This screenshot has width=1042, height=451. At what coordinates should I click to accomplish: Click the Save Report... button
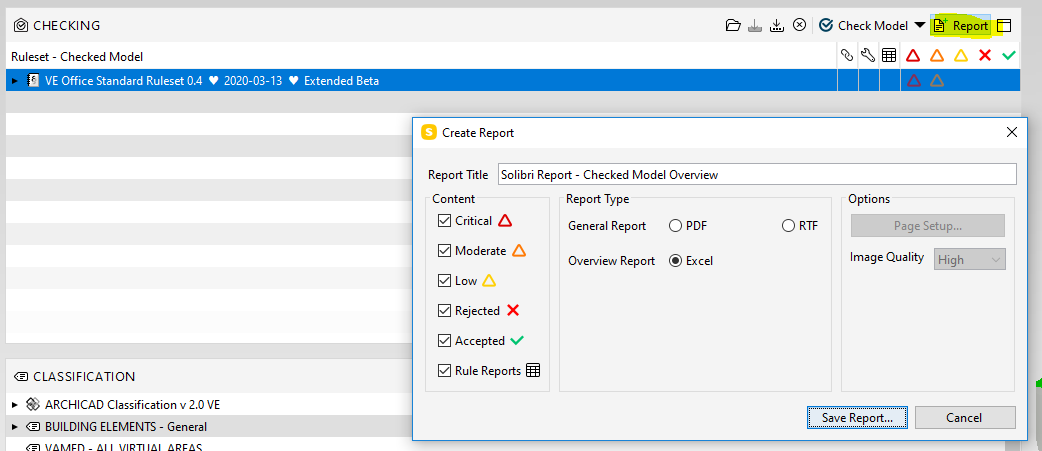tap(857, 418)
